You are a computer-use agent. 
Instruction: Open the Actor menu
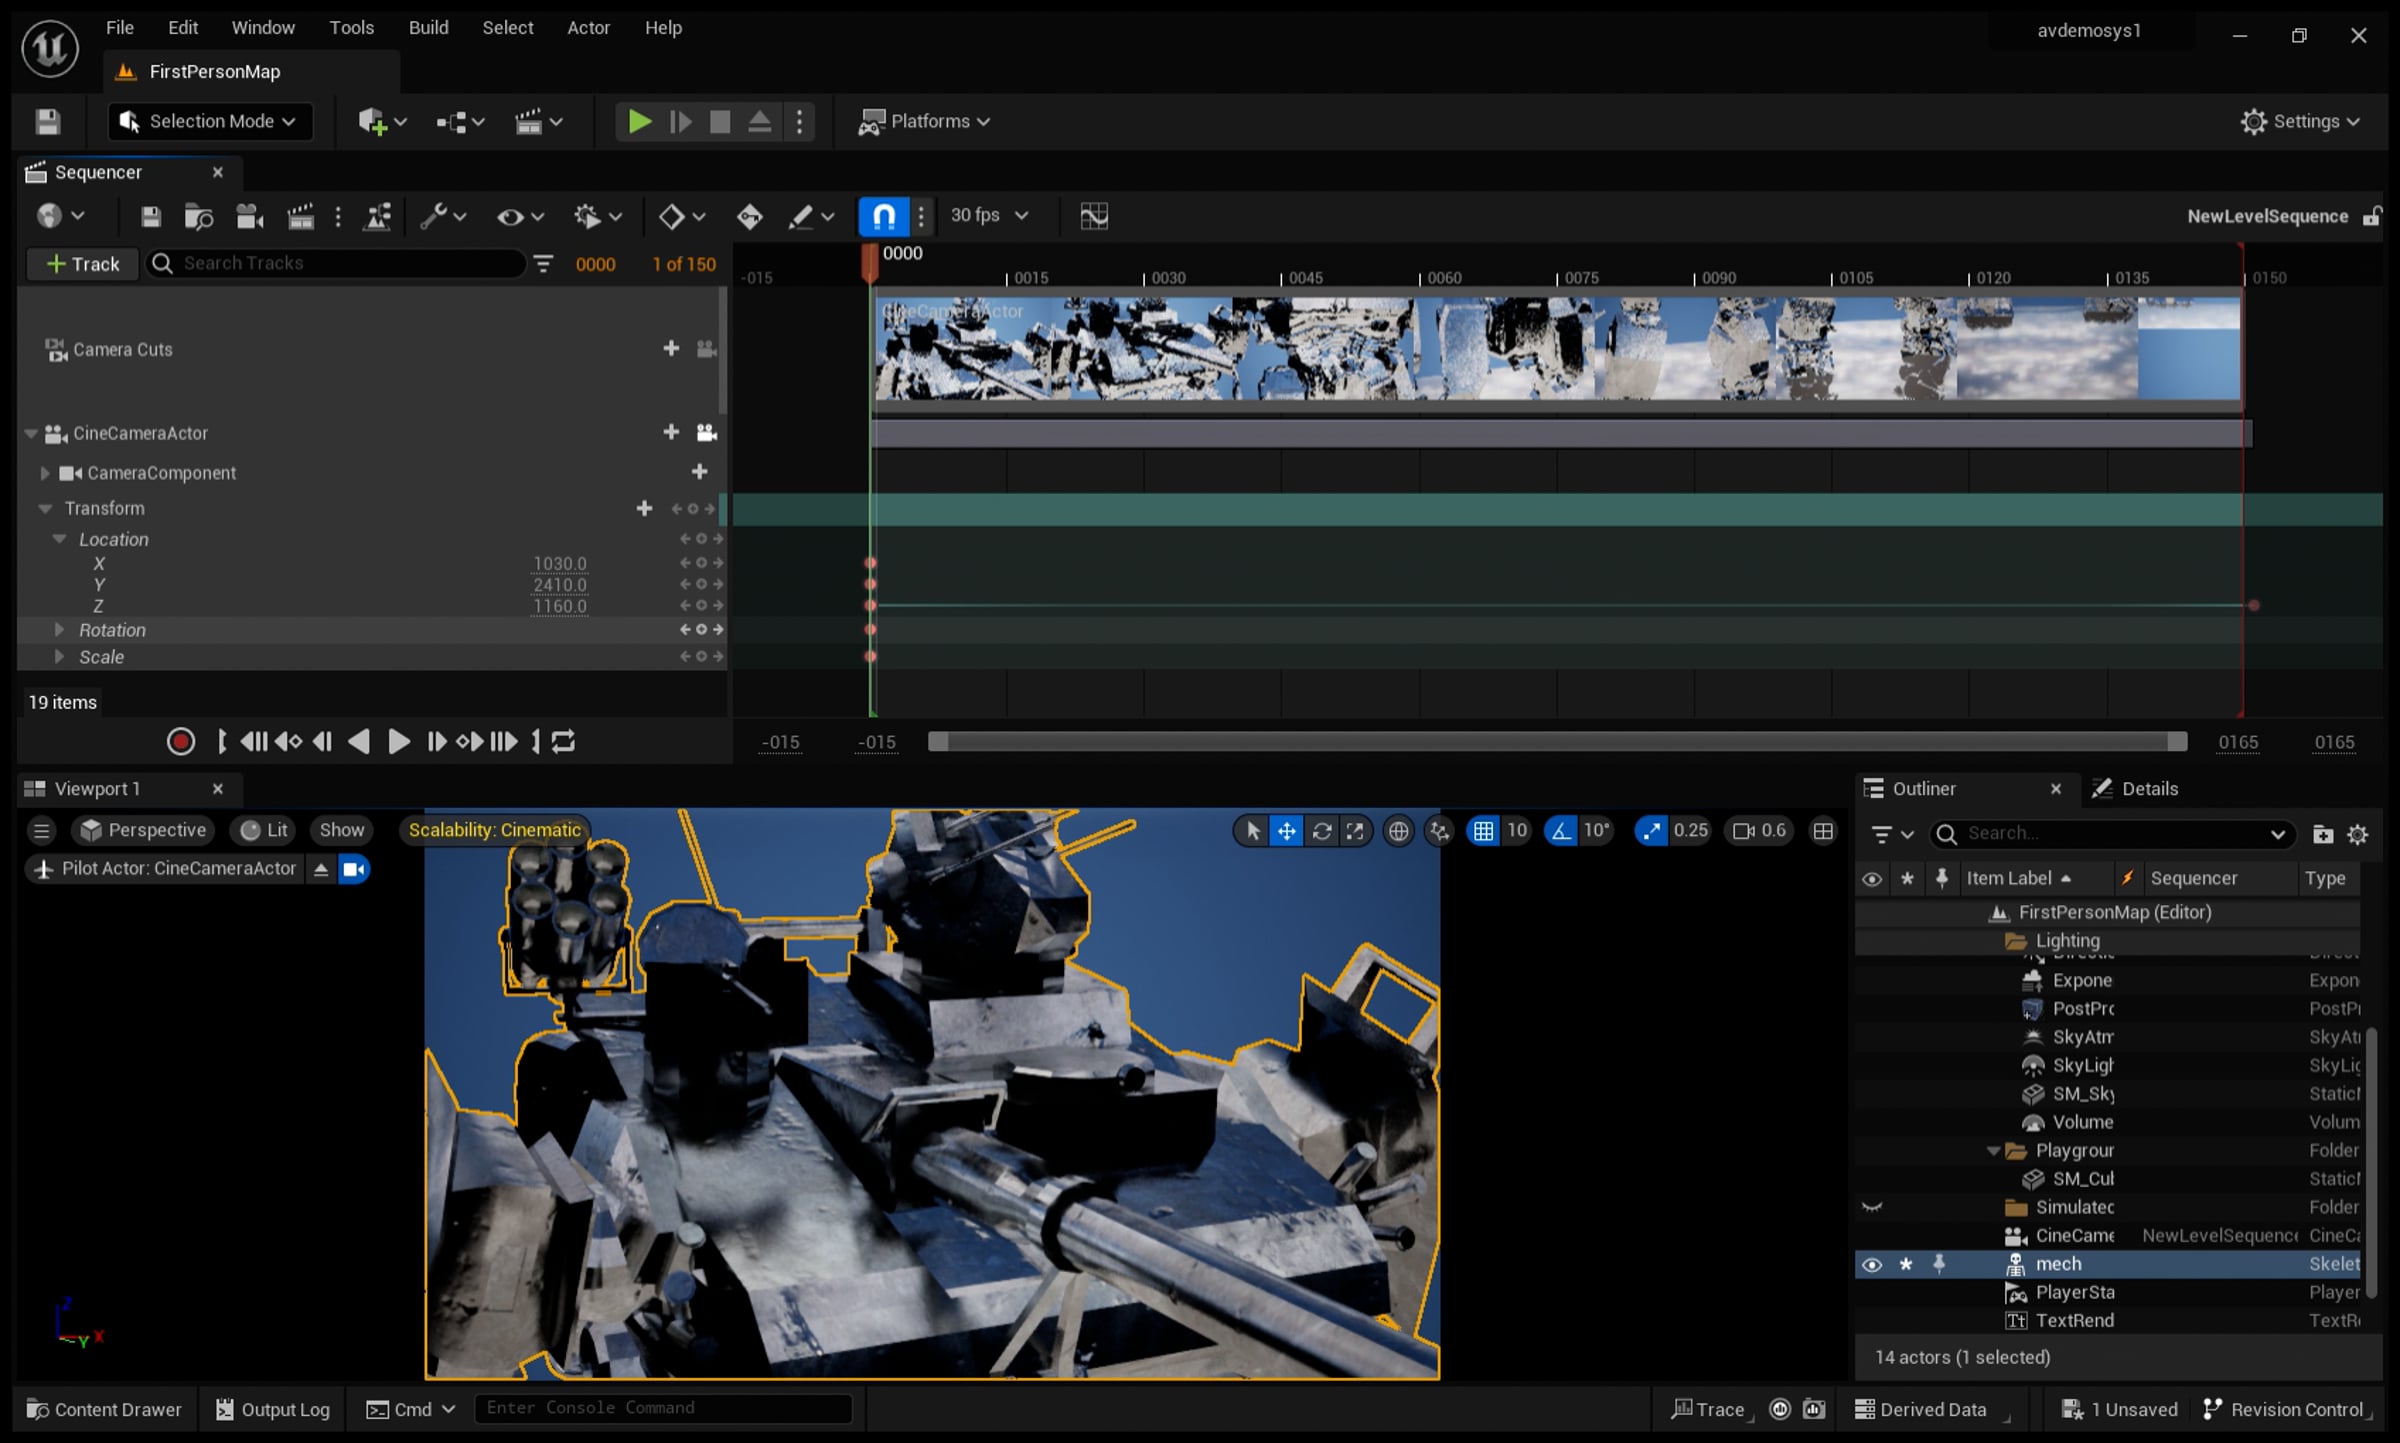(x=588, y=27)
